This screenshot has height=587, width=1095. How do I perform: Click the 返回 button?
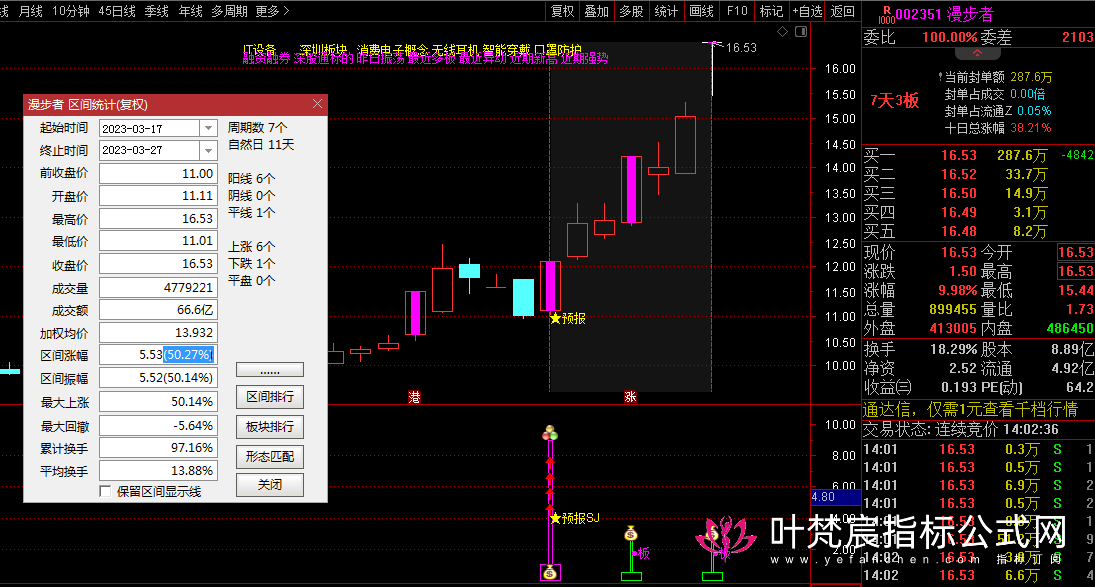[843, 11]
